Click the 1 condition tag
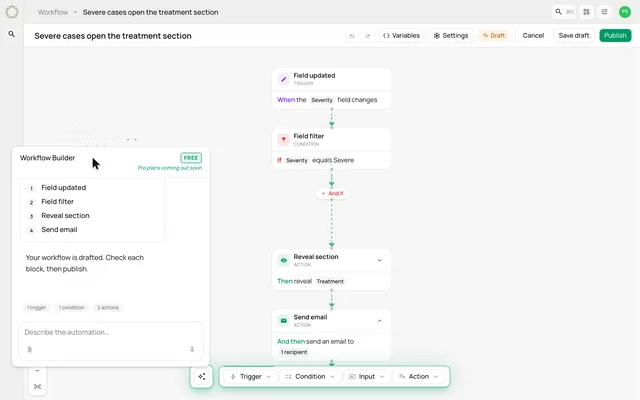 (x=71, y=307)
